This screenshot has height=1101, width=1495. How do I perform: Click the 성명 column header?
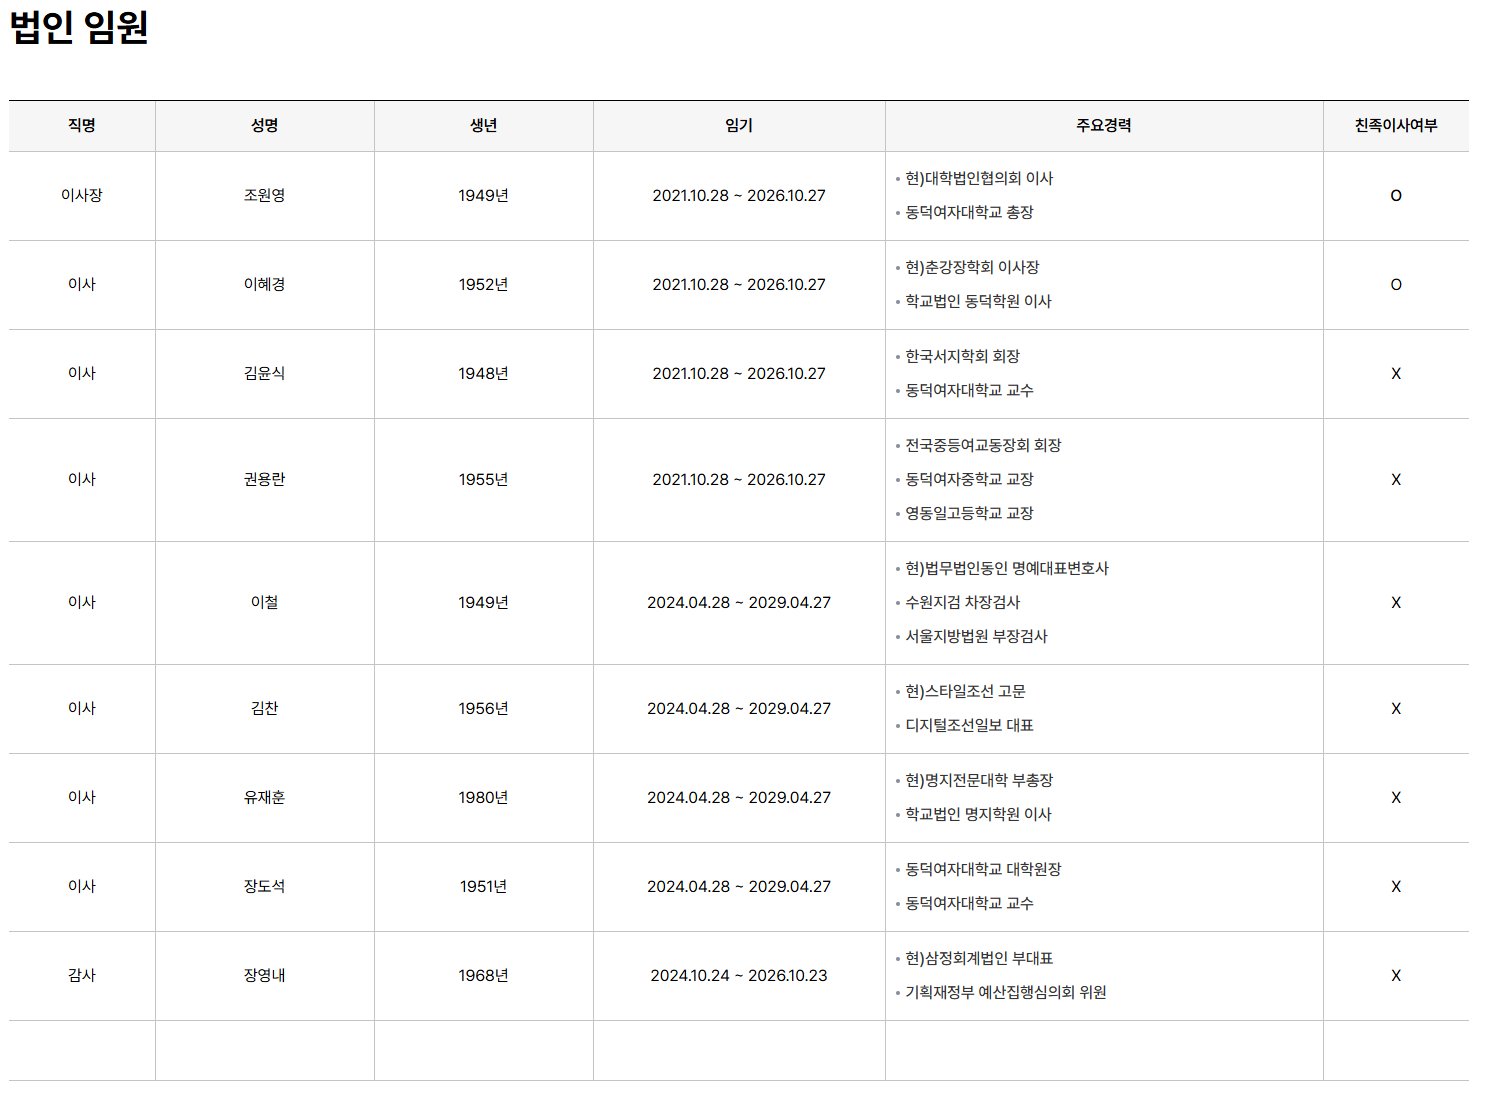[264, 126]
